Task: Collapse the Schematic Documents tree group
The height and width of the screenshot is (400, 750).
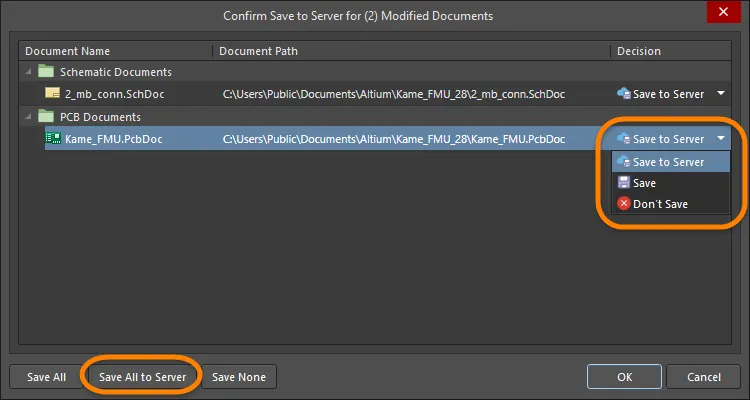Action: (x=28, y=72)
